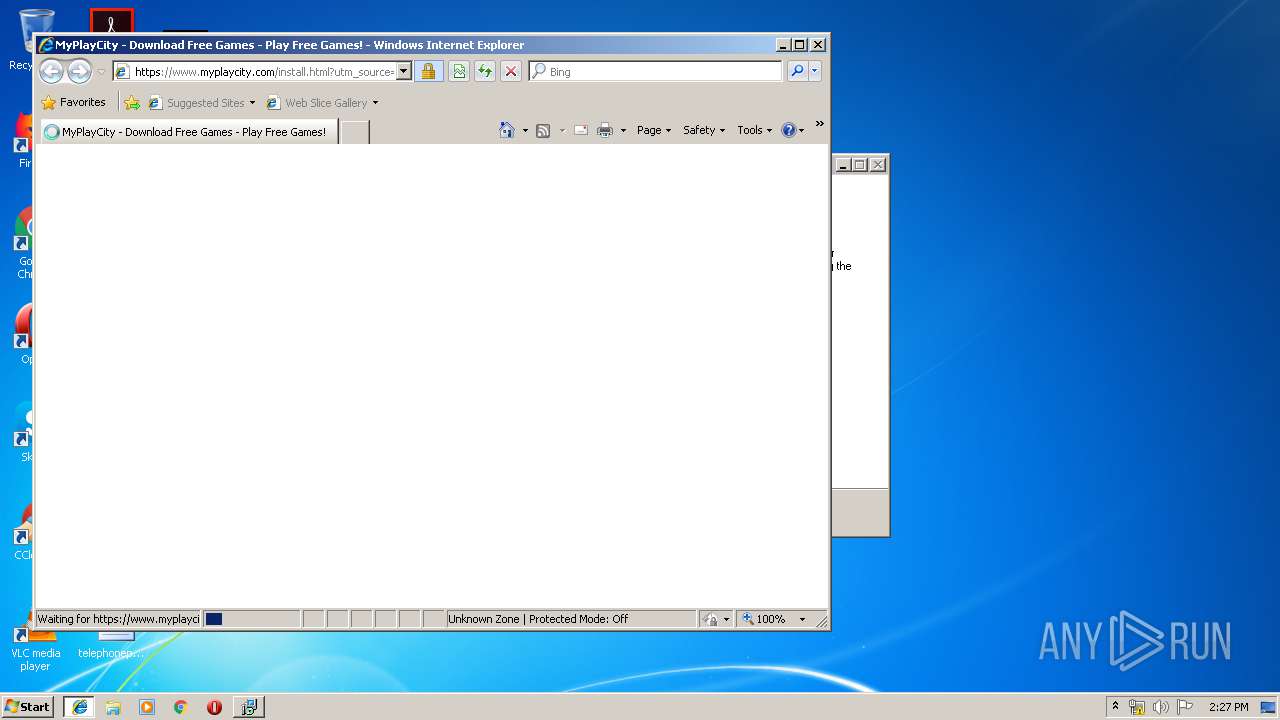Go forward with the Forward arrow button

click(80, 71)
